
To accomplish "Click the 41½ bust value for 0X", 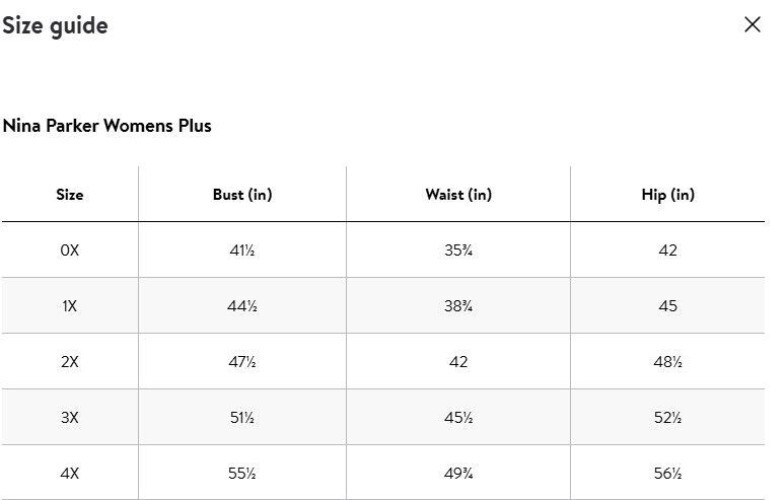I will tap(243, 250).
